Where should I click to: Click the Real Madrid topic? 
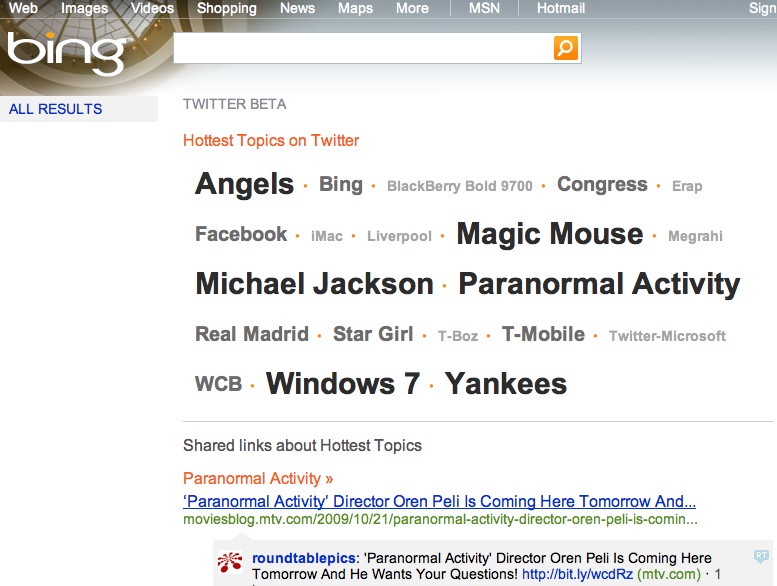click(x=252, y=334)
